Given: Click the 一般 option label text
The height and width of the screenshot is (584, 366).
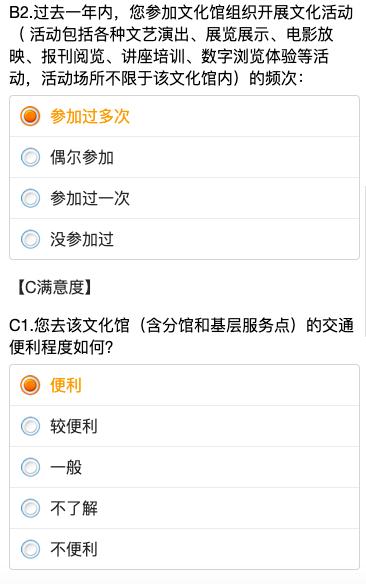Looking at the screenshot, I should (x=66, y=467).
